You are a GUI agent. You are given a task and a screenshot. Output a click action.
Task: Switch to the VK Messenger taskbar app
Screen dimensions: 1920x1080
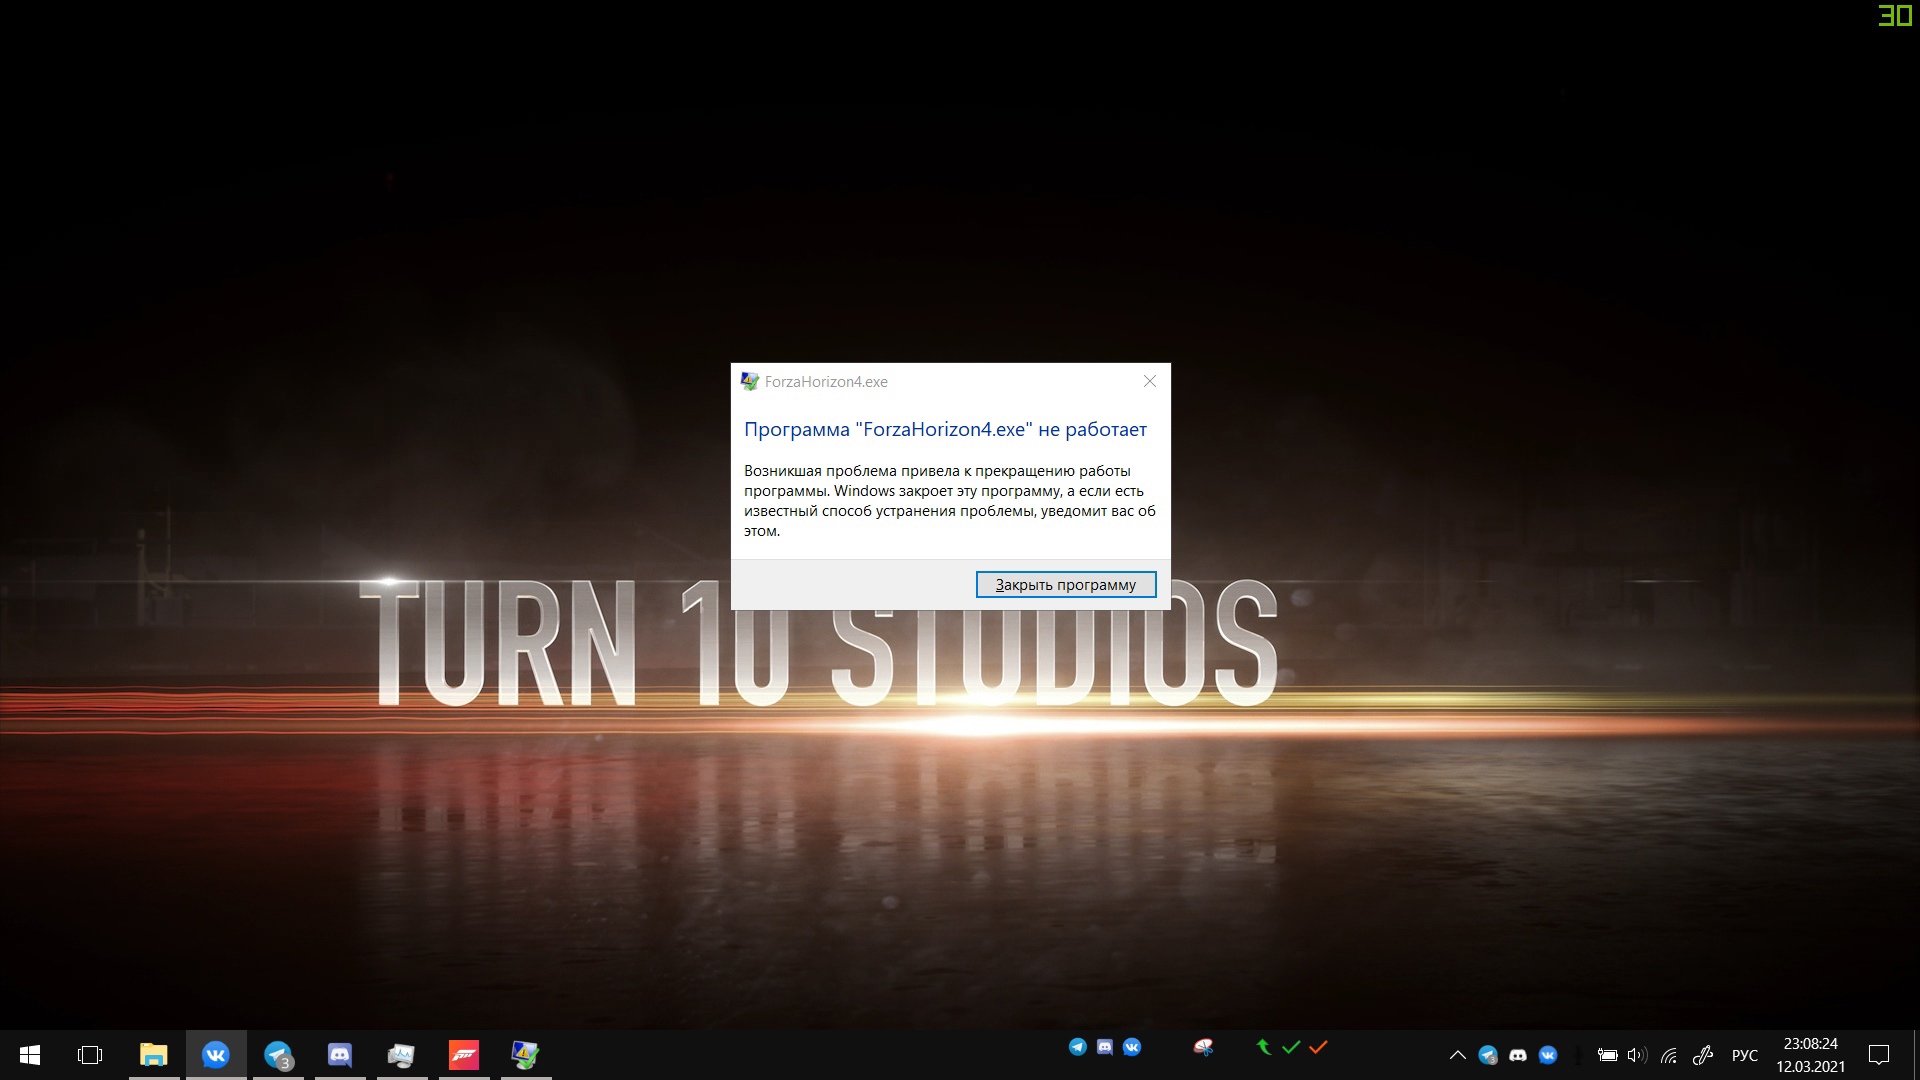[x=216, y=1055]
